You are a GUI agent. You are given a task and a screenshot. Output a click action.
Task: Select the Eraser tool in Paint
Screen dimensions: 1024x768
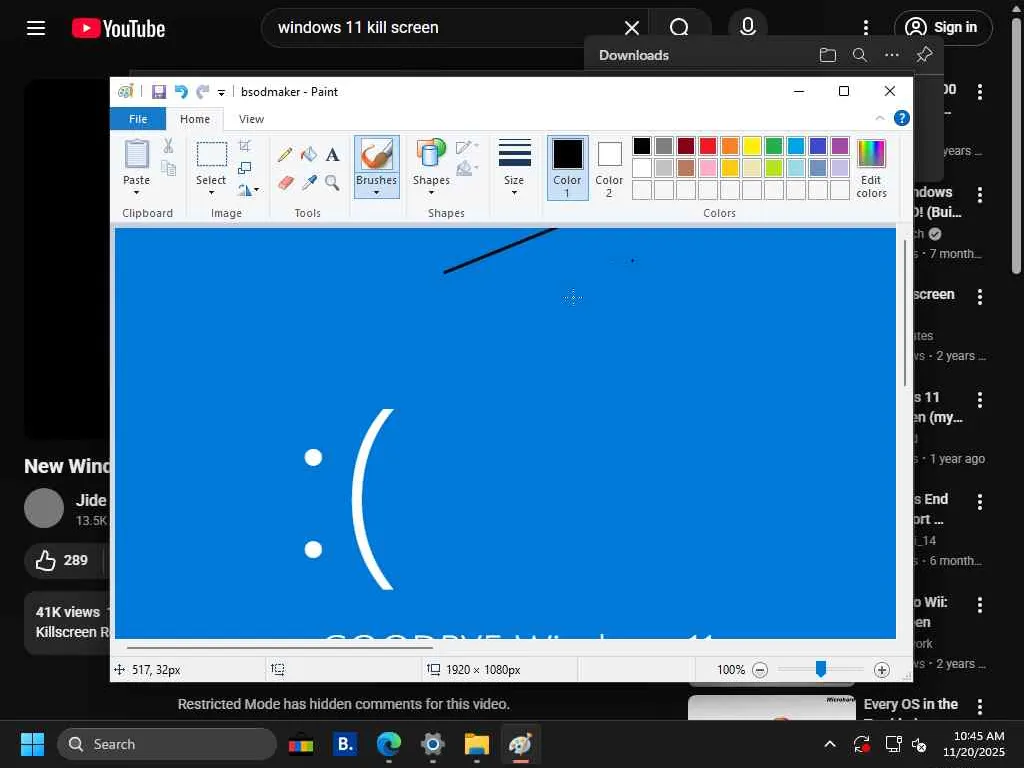click(x=285, y=182)
